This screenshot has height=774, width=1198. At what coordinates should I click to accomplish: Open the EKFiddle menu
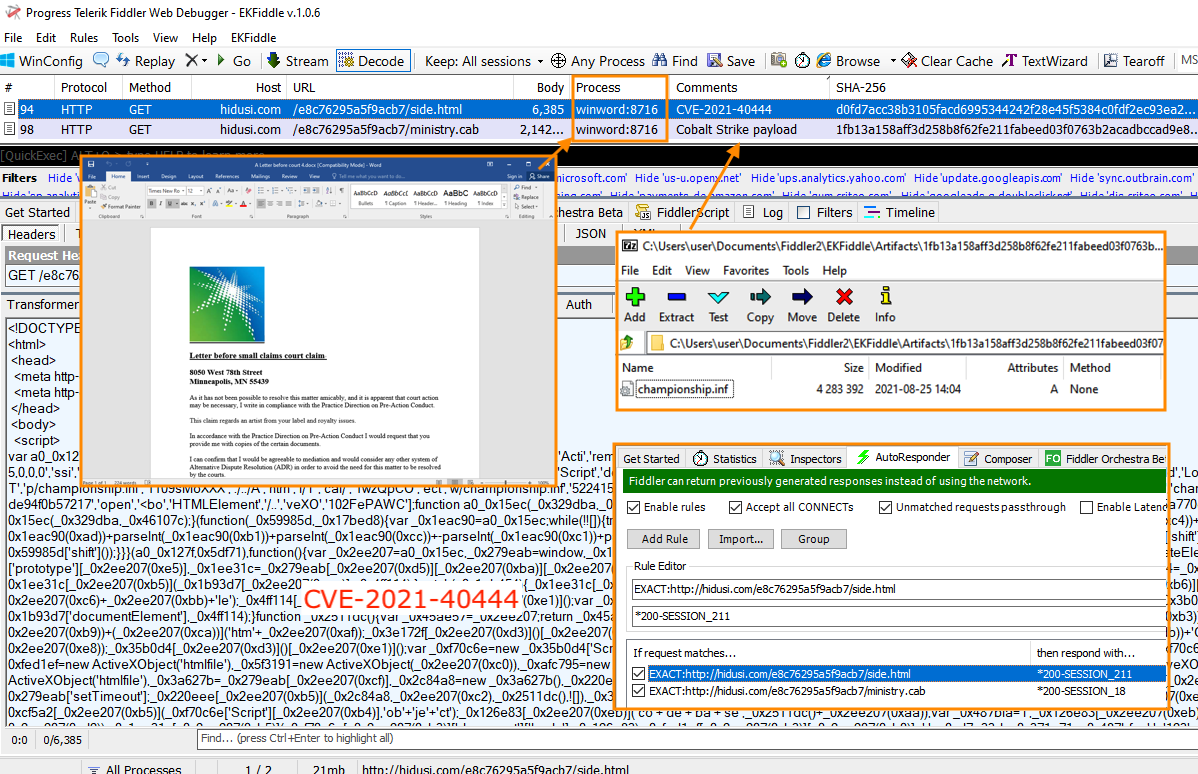254,37
